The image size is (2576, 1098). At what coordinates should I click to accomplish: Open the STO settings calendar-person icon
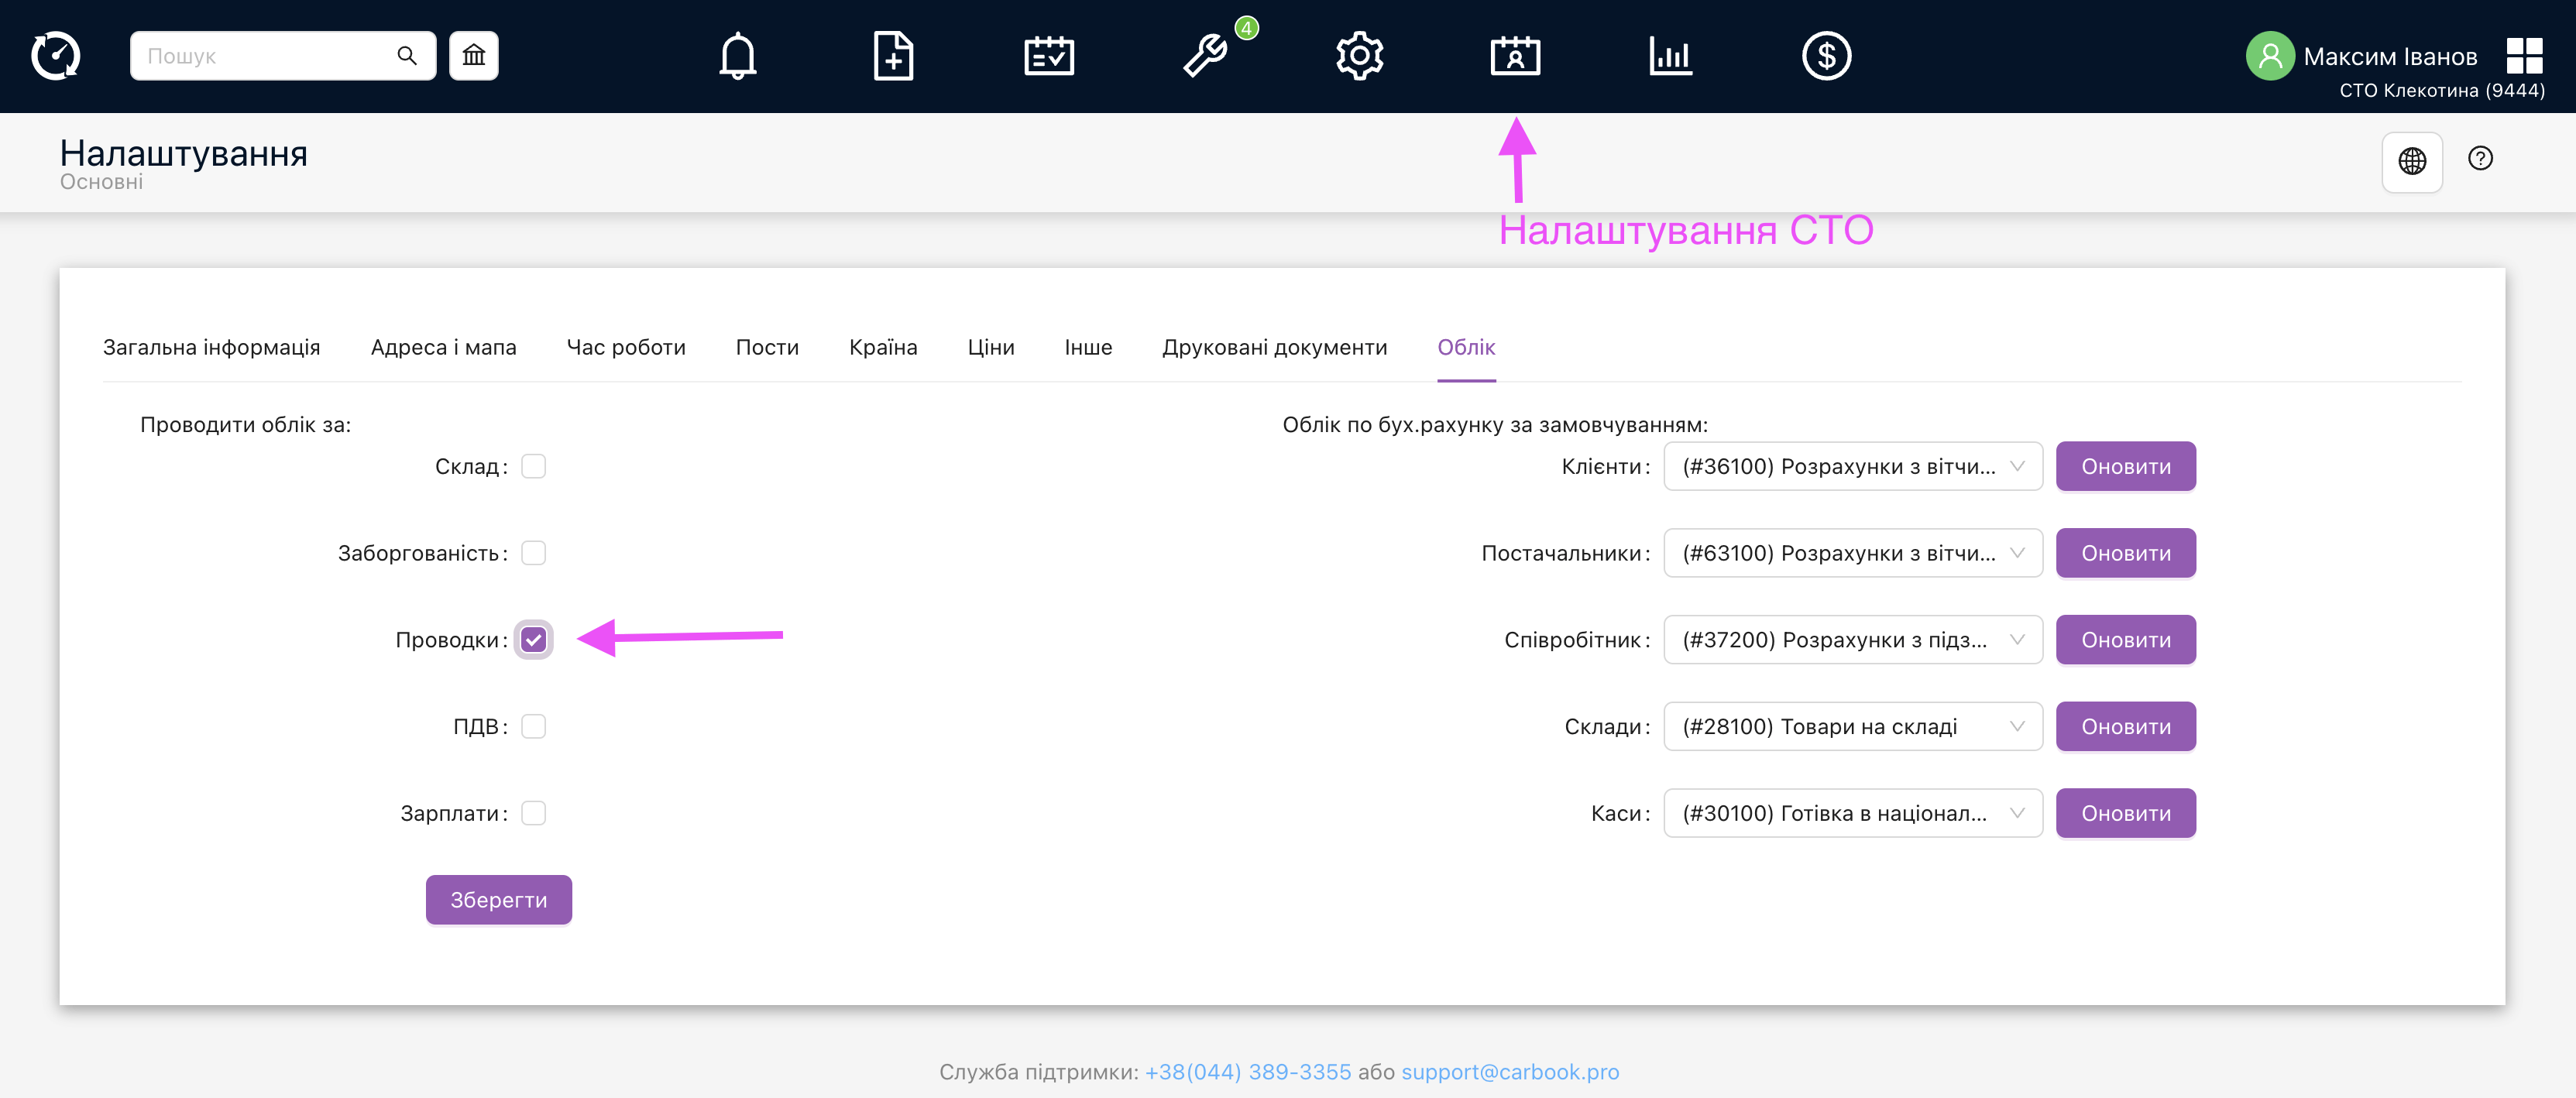point(1515,56)
